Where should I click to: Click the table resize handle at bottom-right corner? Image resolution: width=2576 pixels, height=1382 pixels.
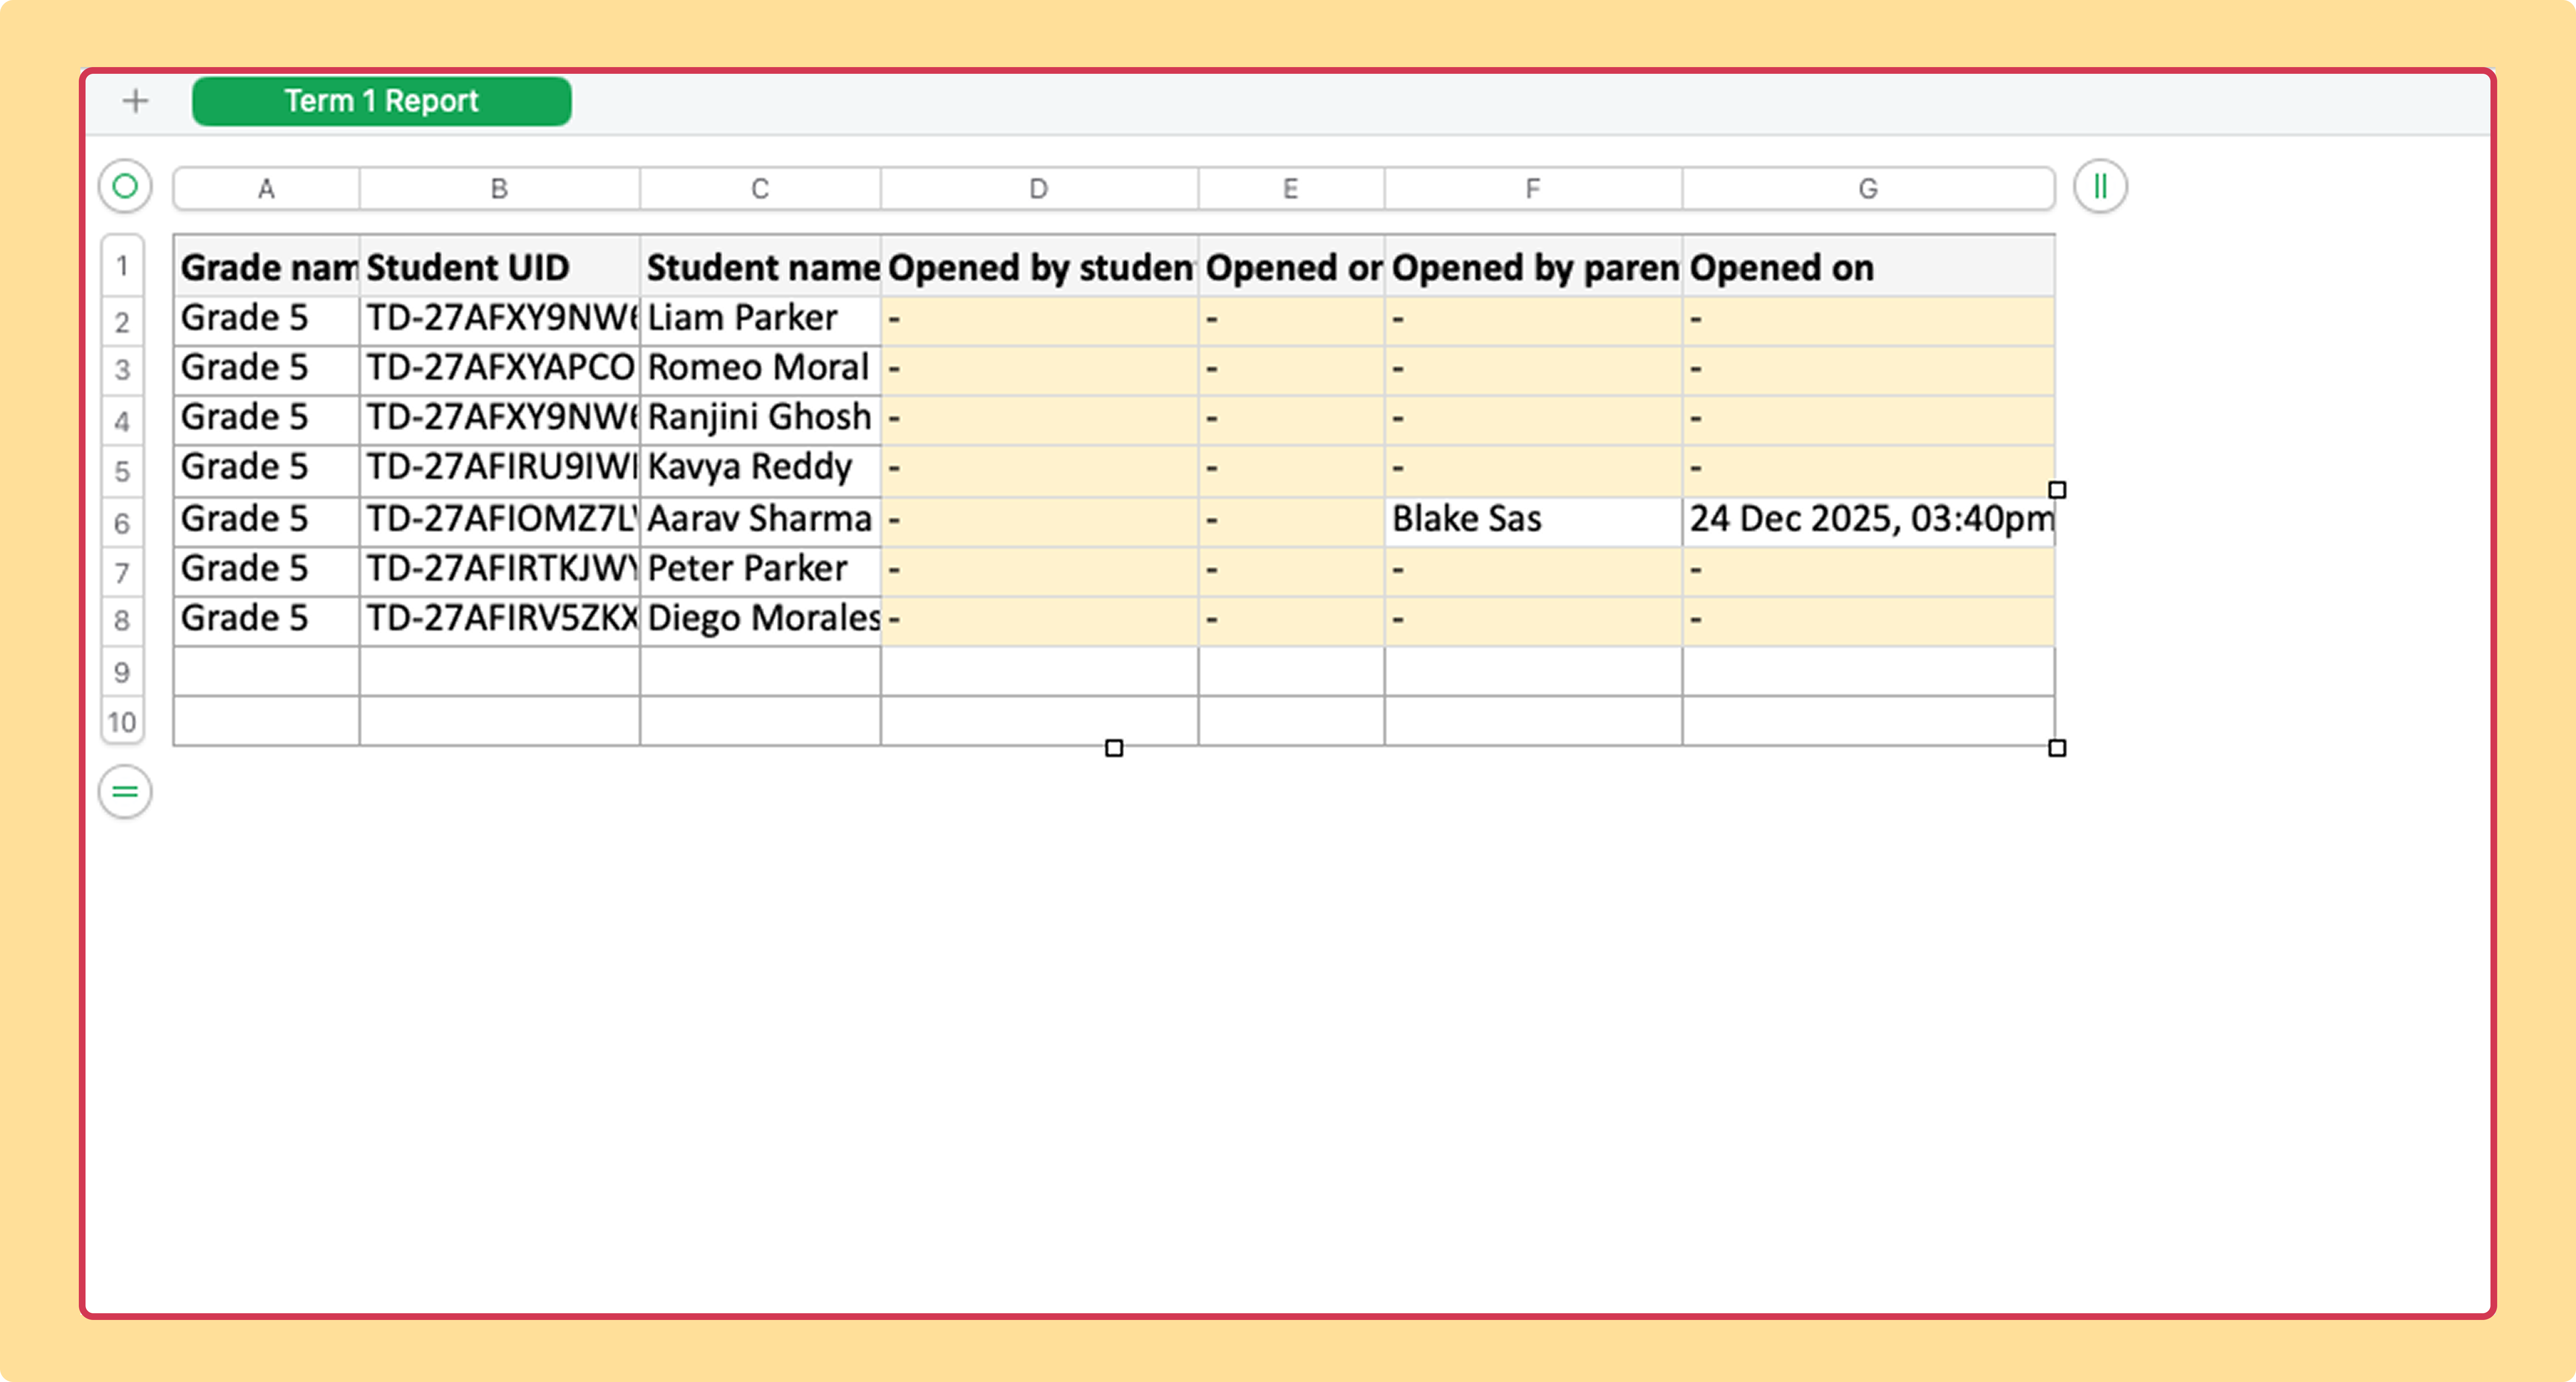click(x=2056, y=748)
